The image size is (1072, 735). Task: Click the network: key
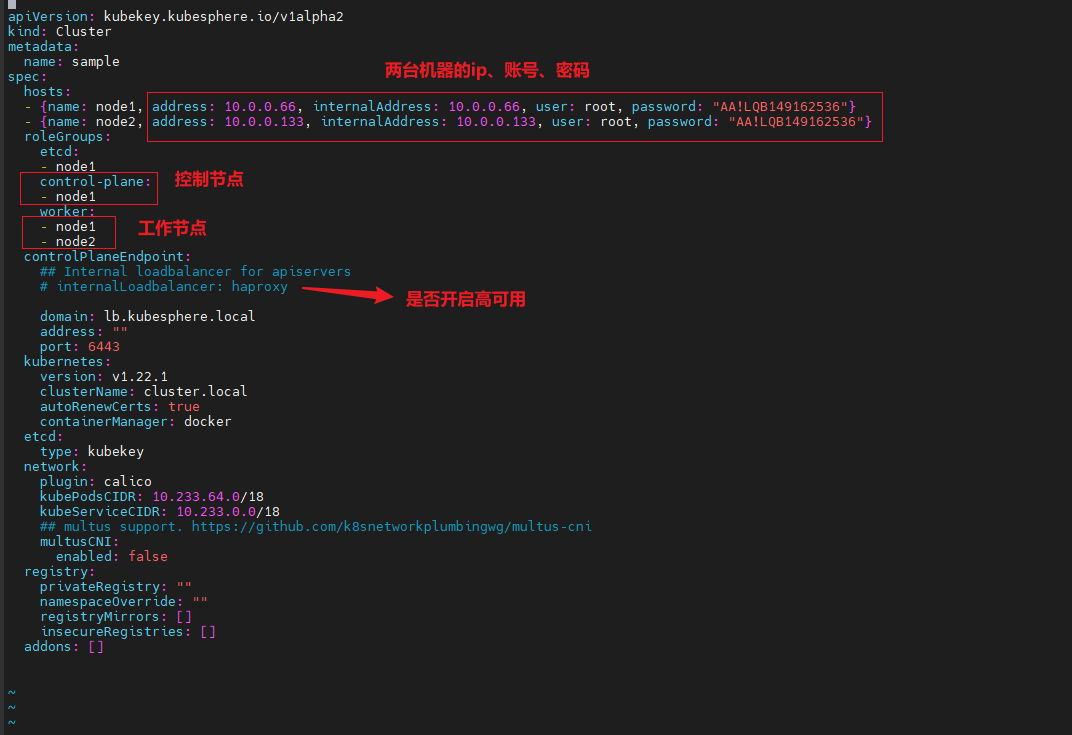point(55,467)
